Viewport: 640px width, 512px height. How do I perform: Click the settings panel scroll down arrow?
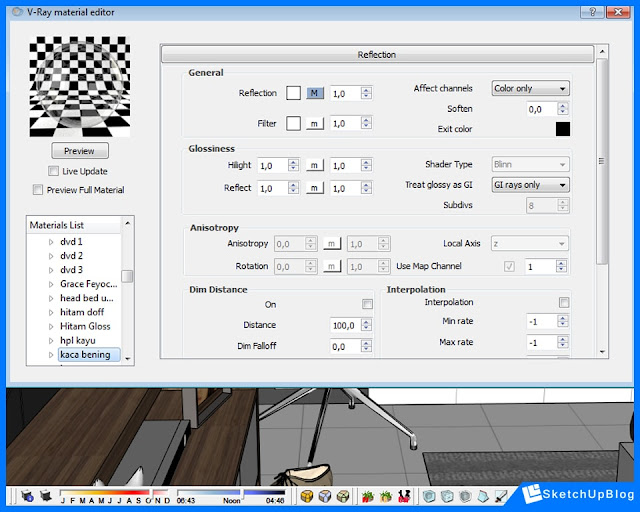602,351
